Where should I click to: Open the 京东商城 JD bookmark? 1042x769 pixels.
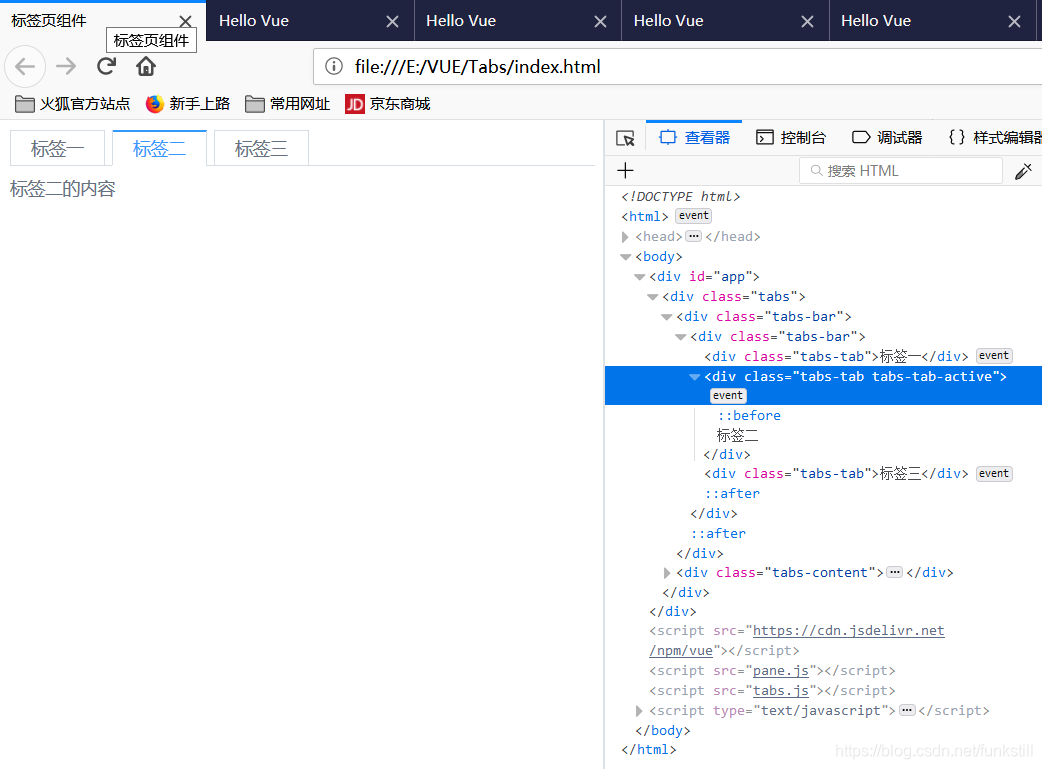pyautogui.click(x=387, y=104)
